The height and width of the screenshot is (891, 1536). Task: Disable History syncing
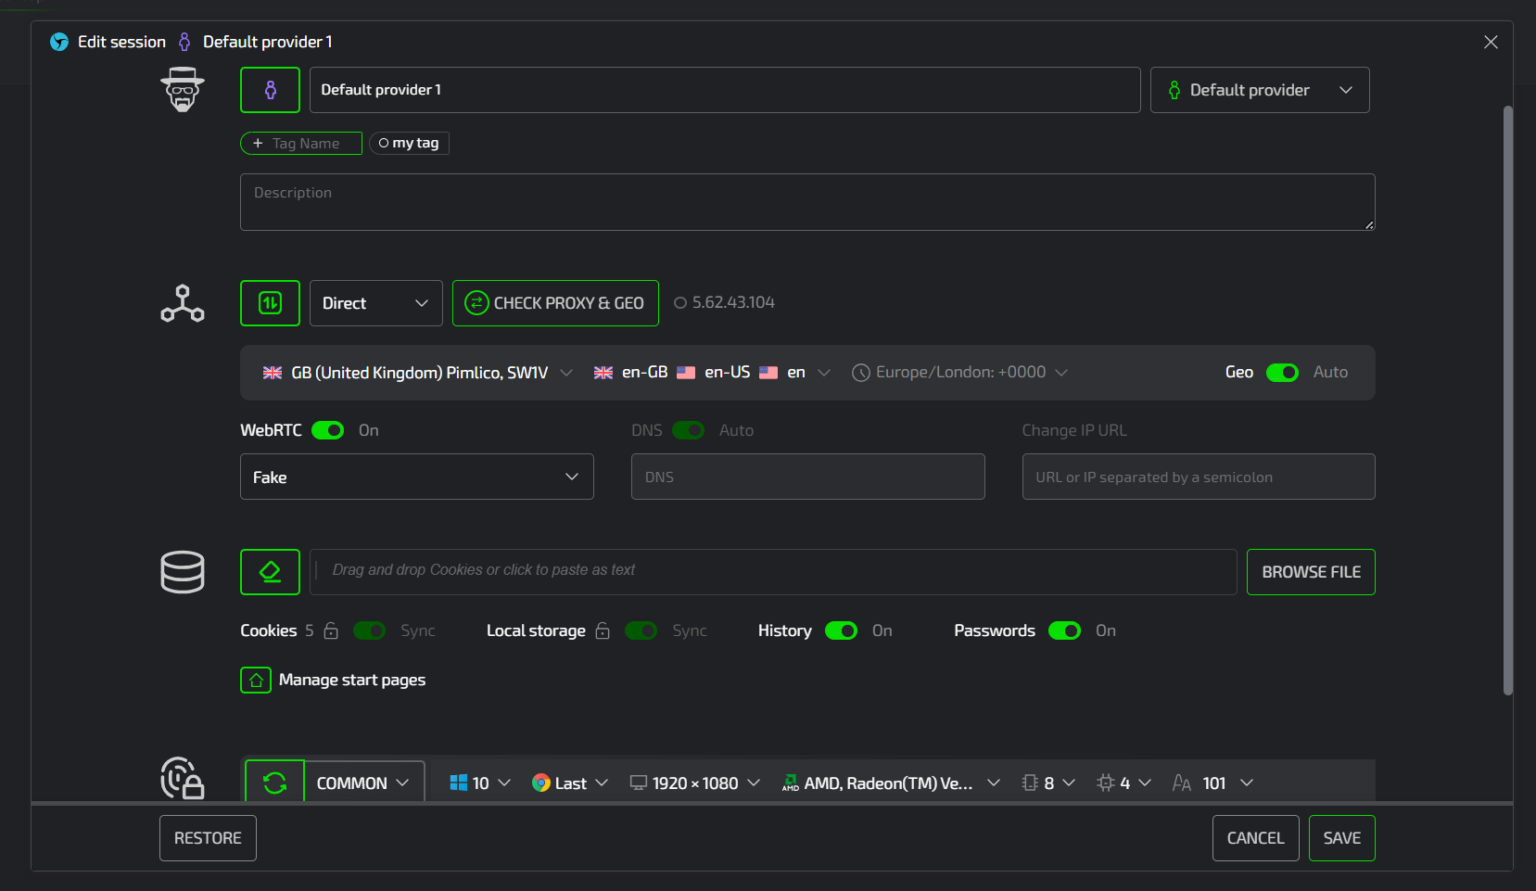(x=841, y=630)
